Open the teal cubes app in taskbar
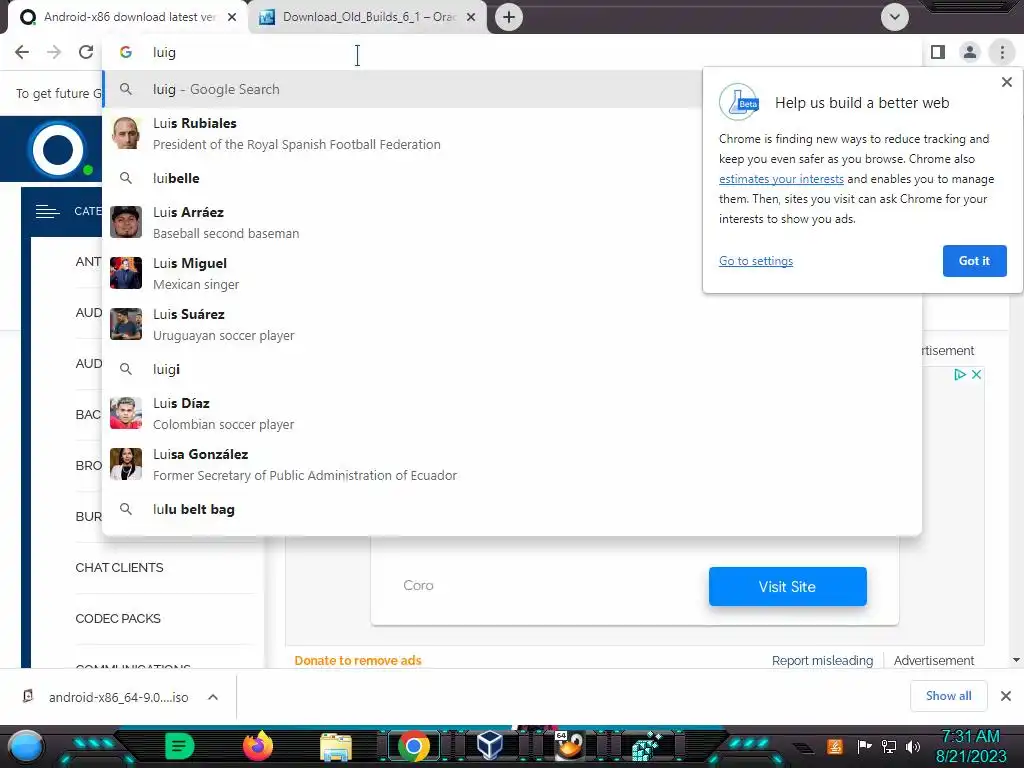The height and width of the screenshot is (768, 1024). pyautogui.click(x=647, y=747)
